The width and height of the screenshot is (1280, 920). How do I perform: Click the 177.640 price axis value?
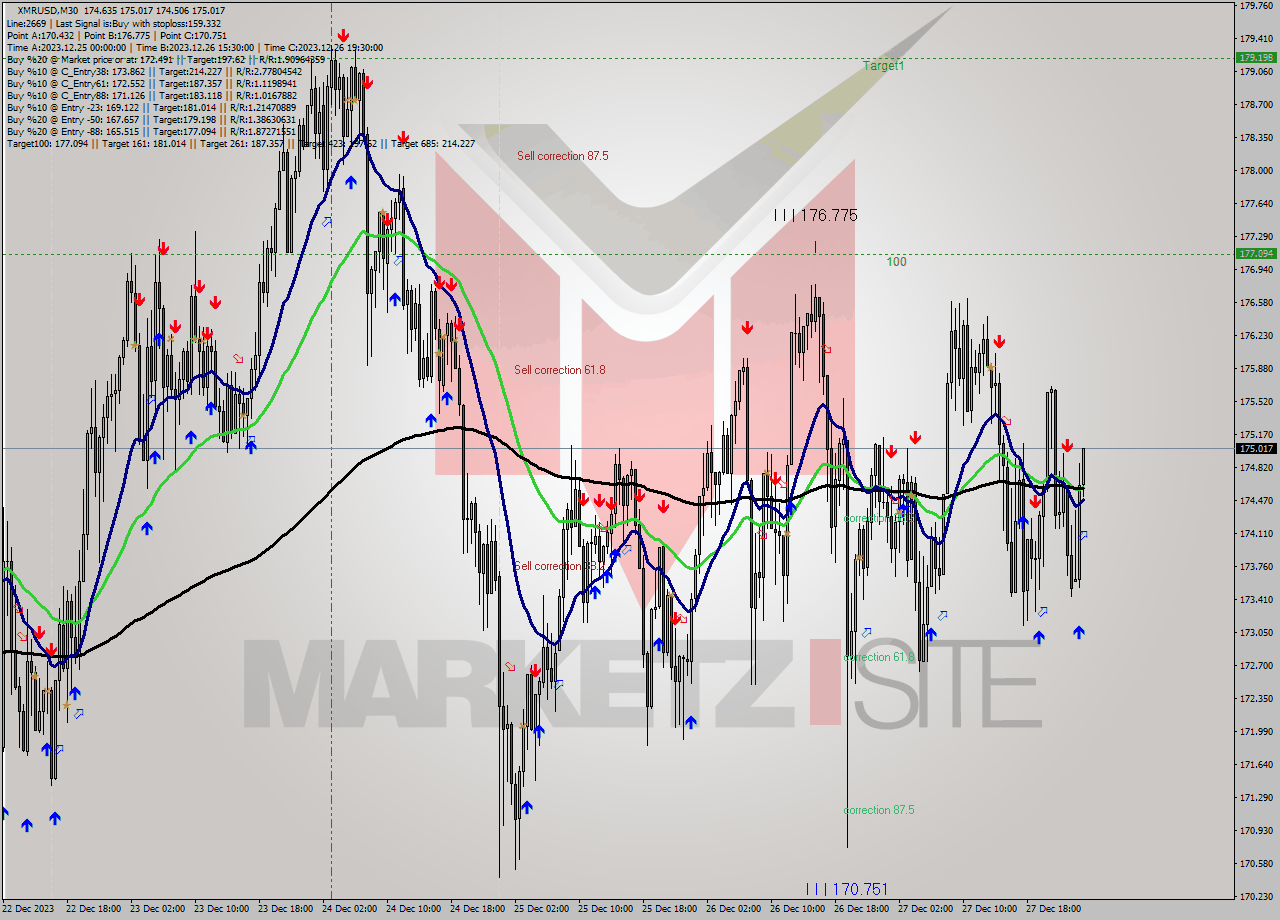pyautogui.click(x=1257, y=203)
